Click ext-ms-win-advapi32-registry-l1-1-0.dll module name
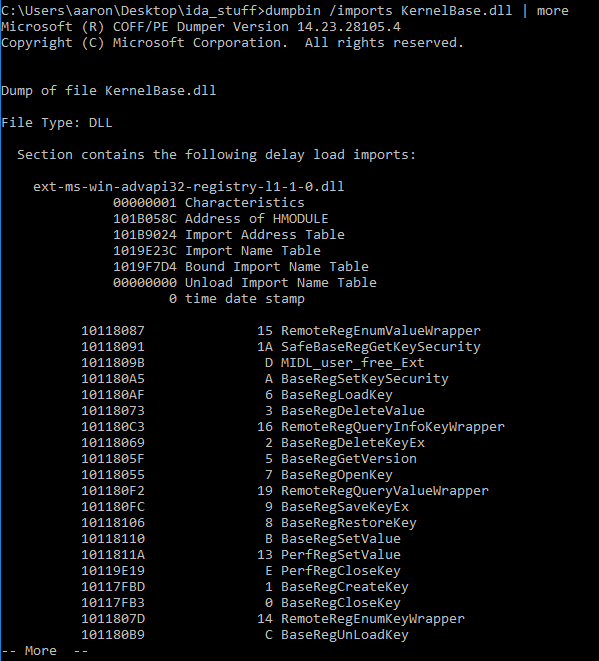The height and width of the screenshot is (661, 599). 189,187
